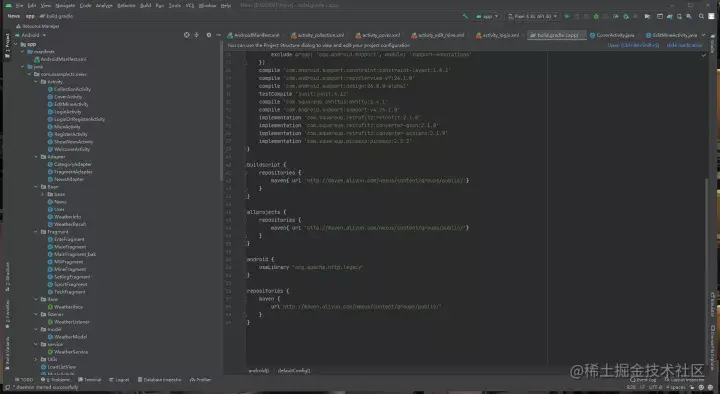Open the Layout Inspector
Image resolution: width=720 pixels, height=394 pixels.
684,380
